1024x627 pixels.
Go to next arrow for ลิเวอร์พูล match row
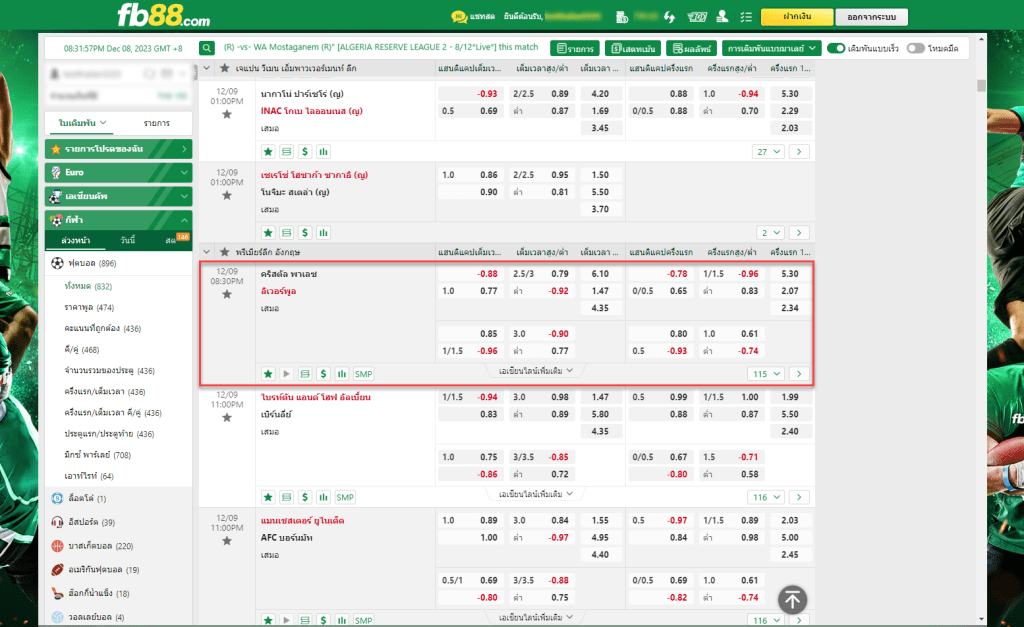(x=799, y=374)
